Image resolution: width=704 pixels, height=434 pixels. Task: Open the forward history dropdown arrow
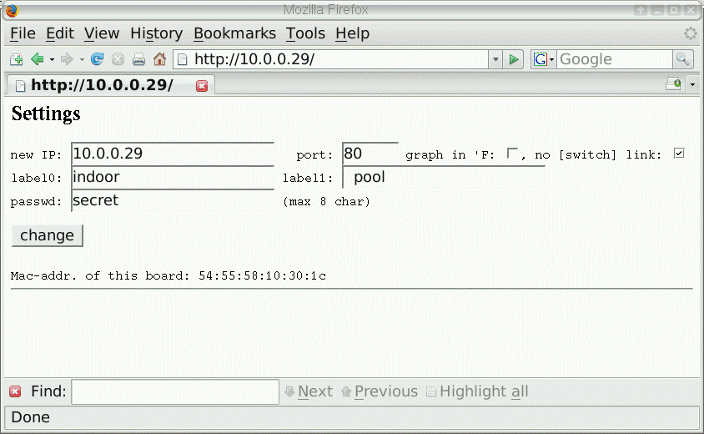(x=82, y=59)
